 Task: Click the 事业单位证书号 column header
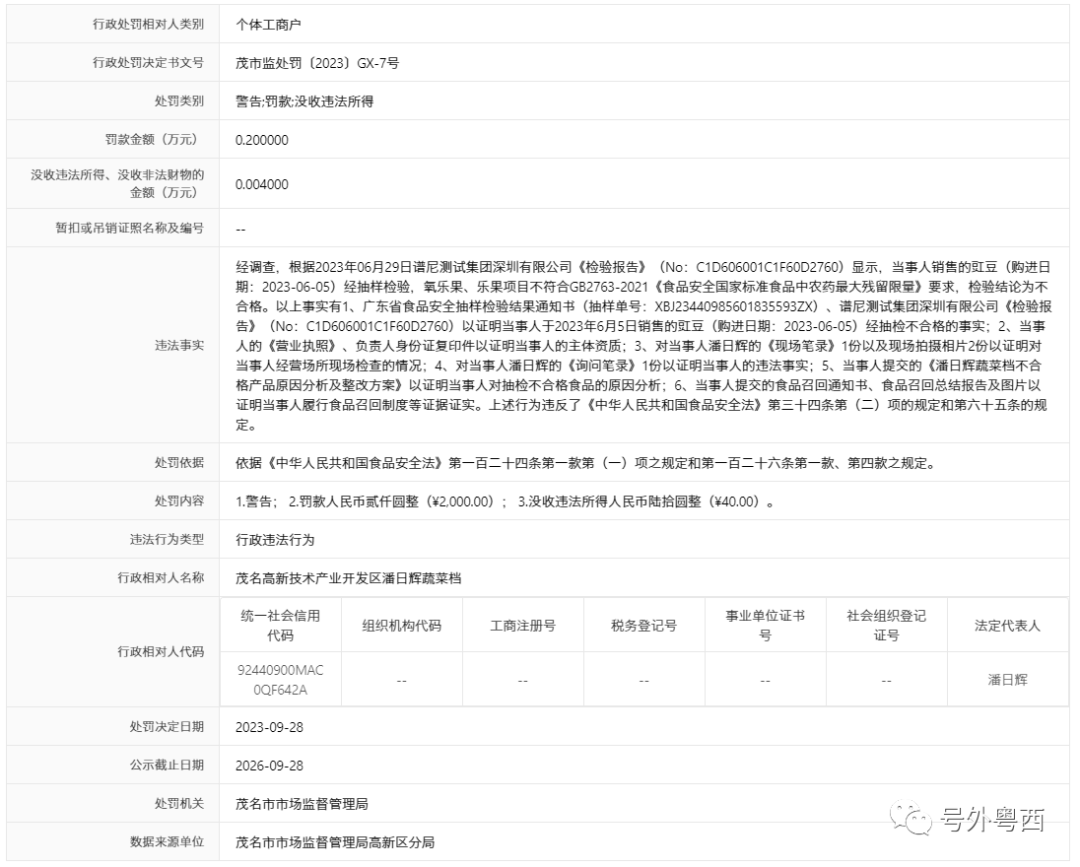click(x=765, y=625)
